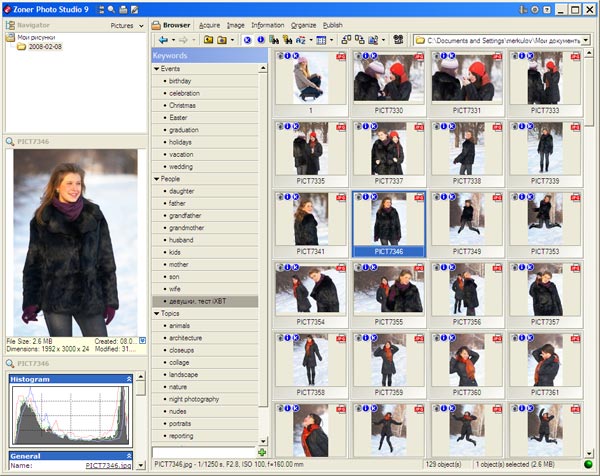Switch to the Browser tab
This screenshot has width=600, height=476.
(x=175, y=24)
